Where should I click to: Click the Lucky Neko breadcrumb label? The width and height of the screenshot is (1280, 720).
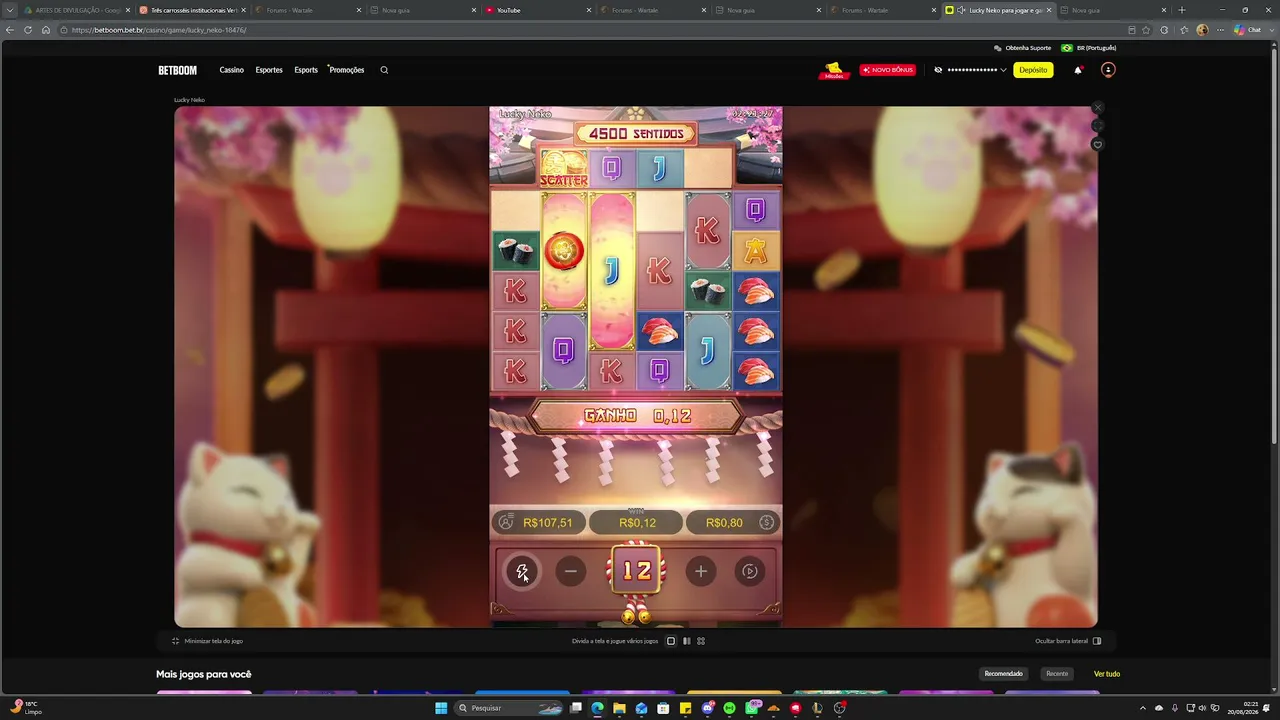click(x=189, y=100)
